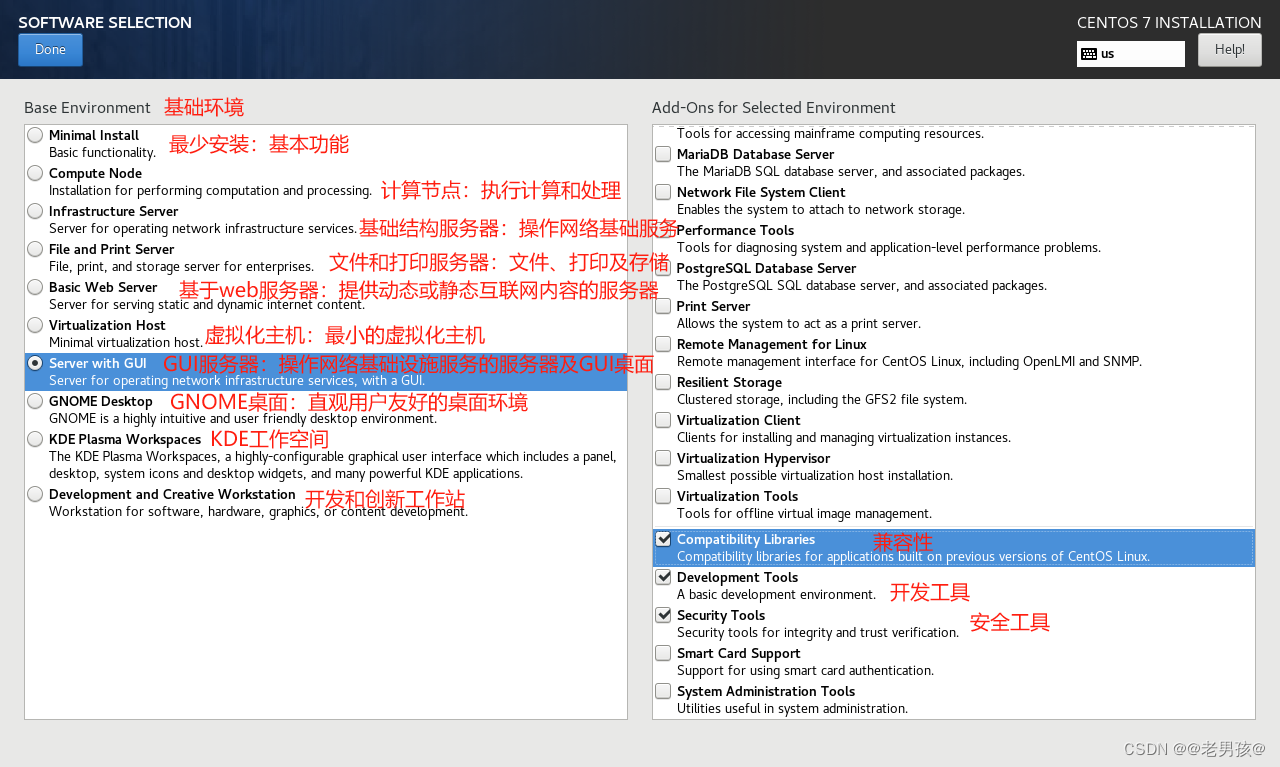The width and height of the screenshot is (1280, 767).
Task: Check Remote Management for Linux
Action: 663,344
